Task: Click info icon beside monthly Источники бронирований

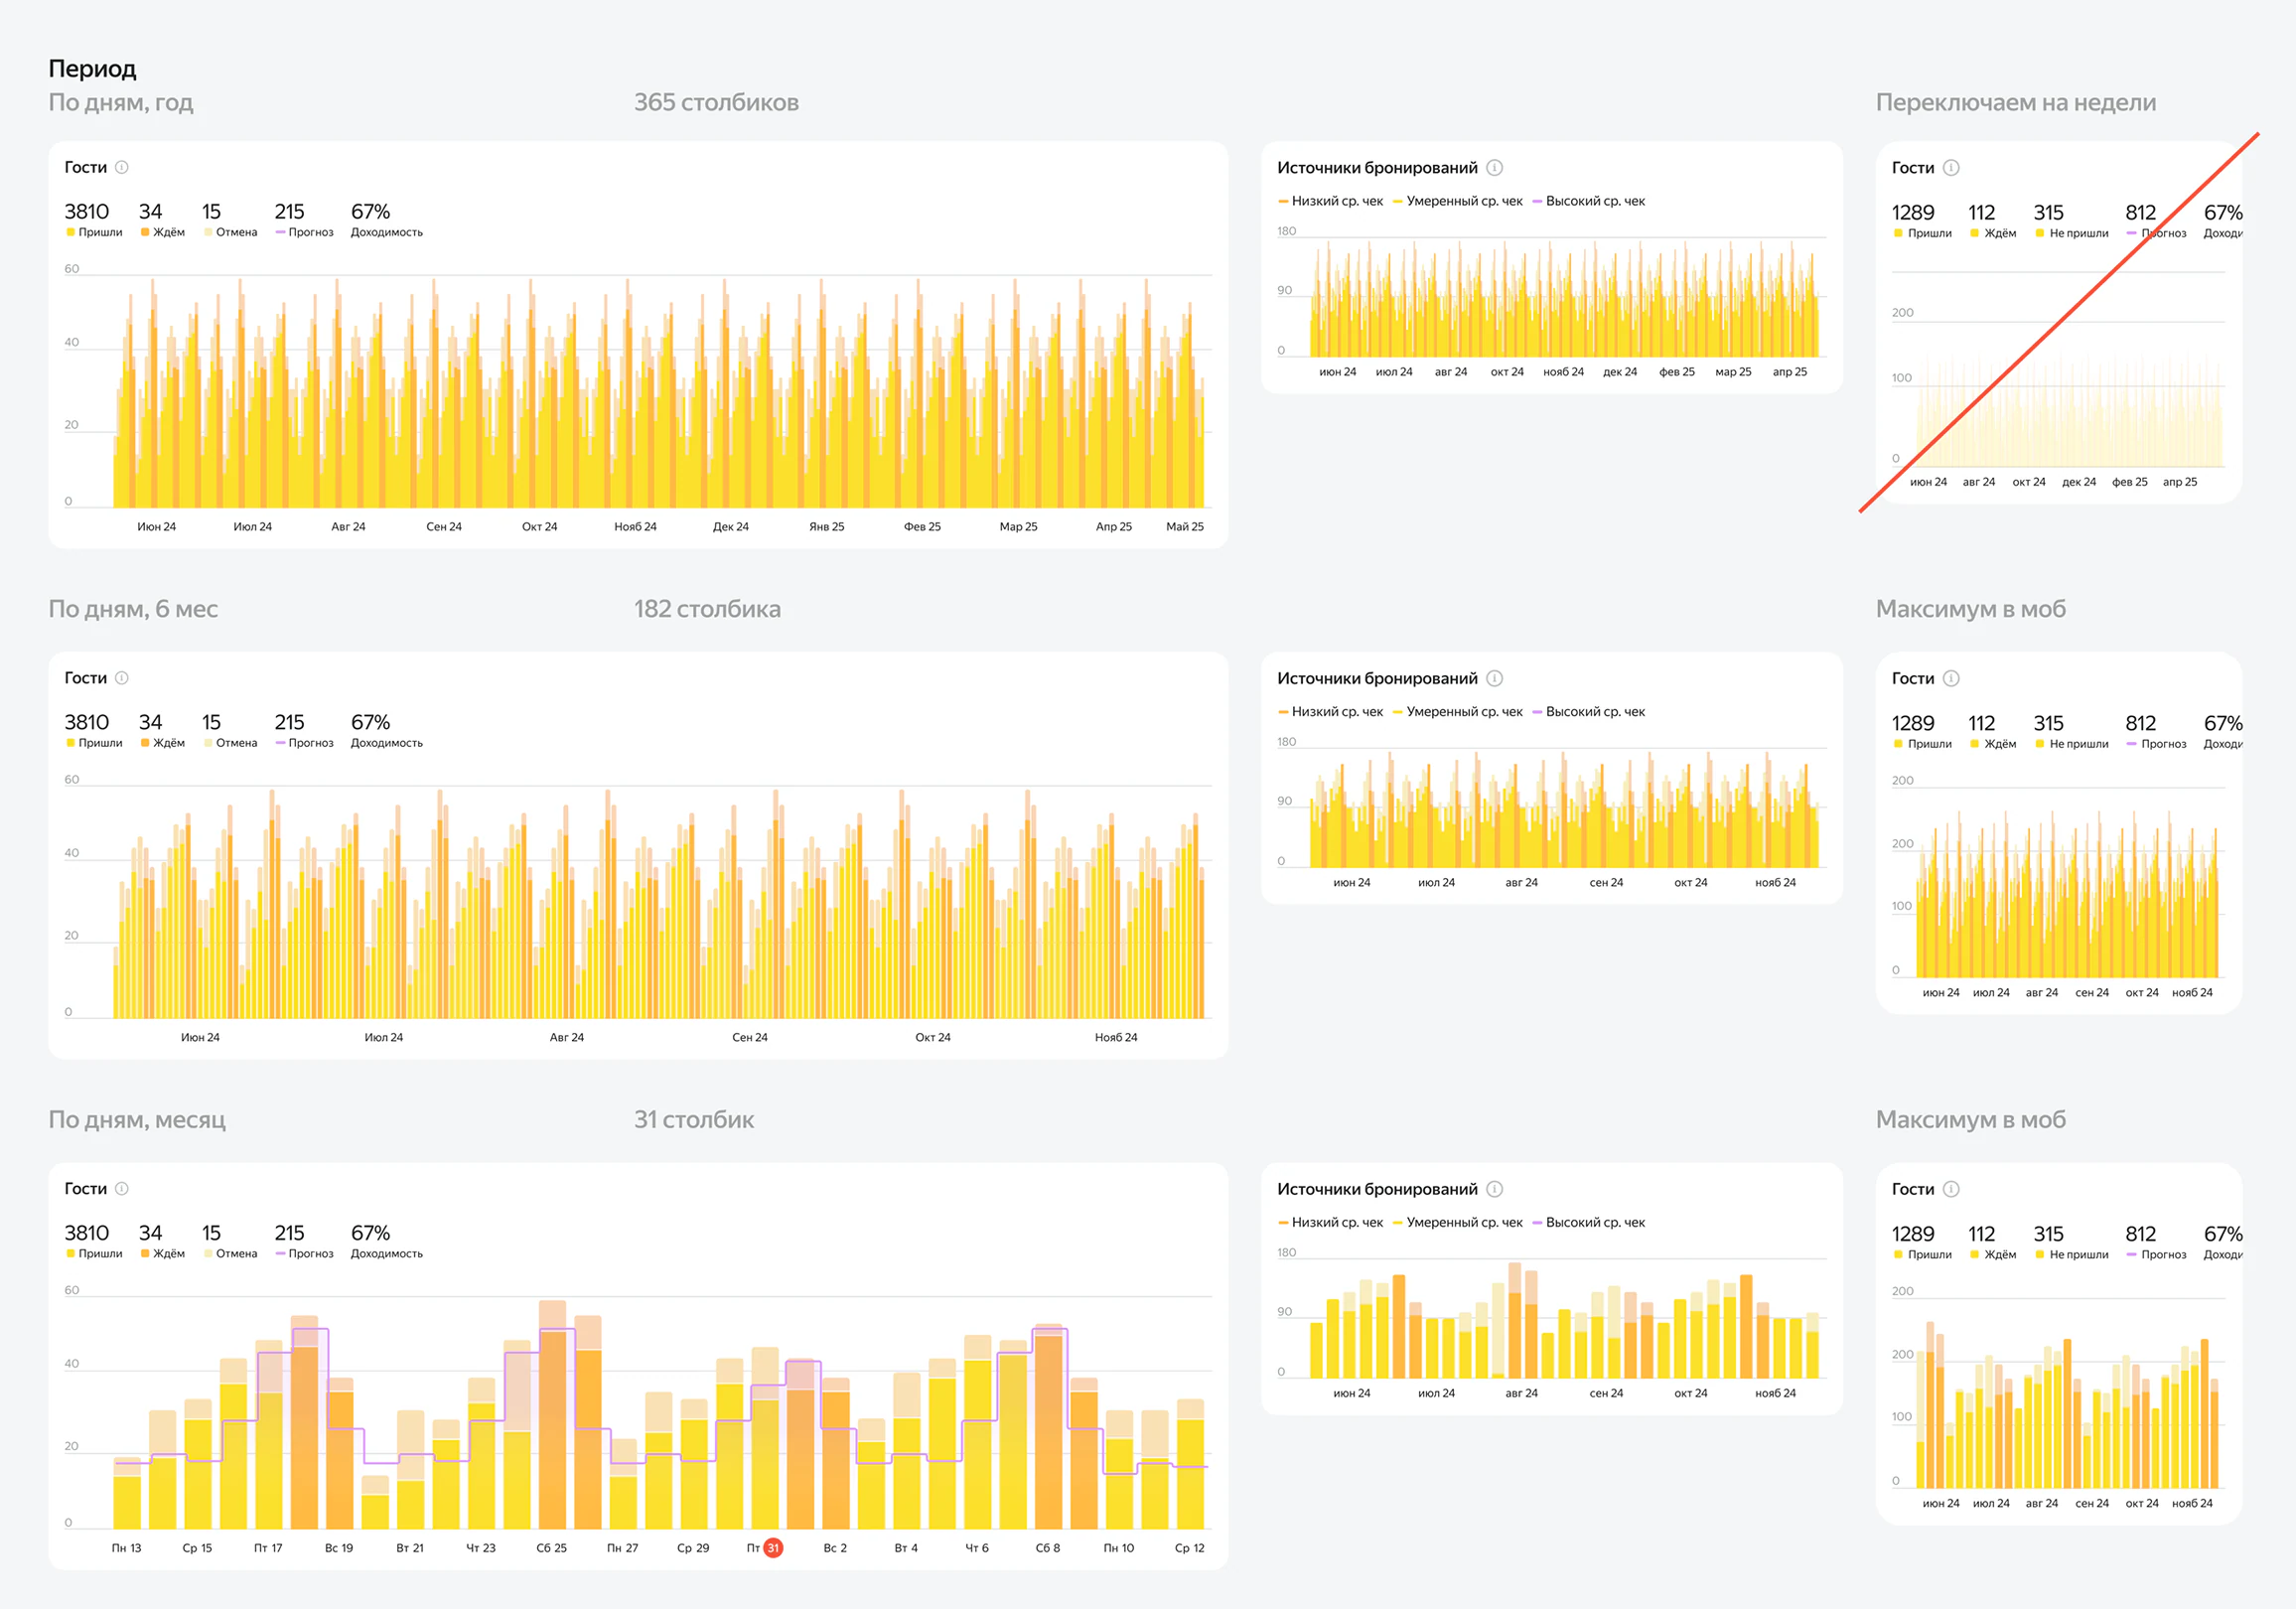Action: 1494,1189
